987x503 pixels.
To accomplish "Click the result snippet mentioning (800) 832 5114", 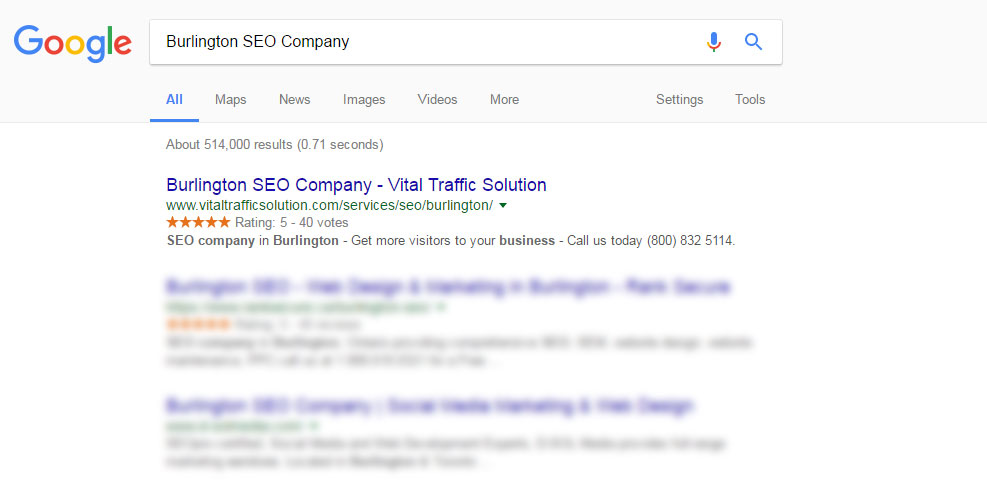I will [x=451, y=240].
